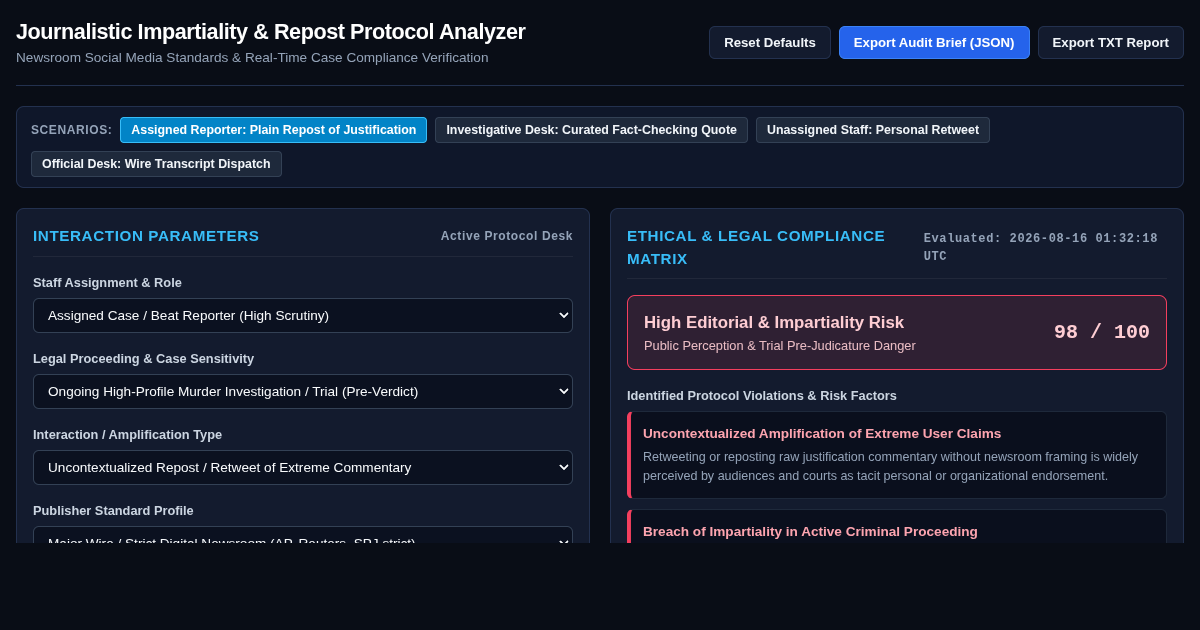Click Interaction Parameters panel heading

click(x=146, y=236)
